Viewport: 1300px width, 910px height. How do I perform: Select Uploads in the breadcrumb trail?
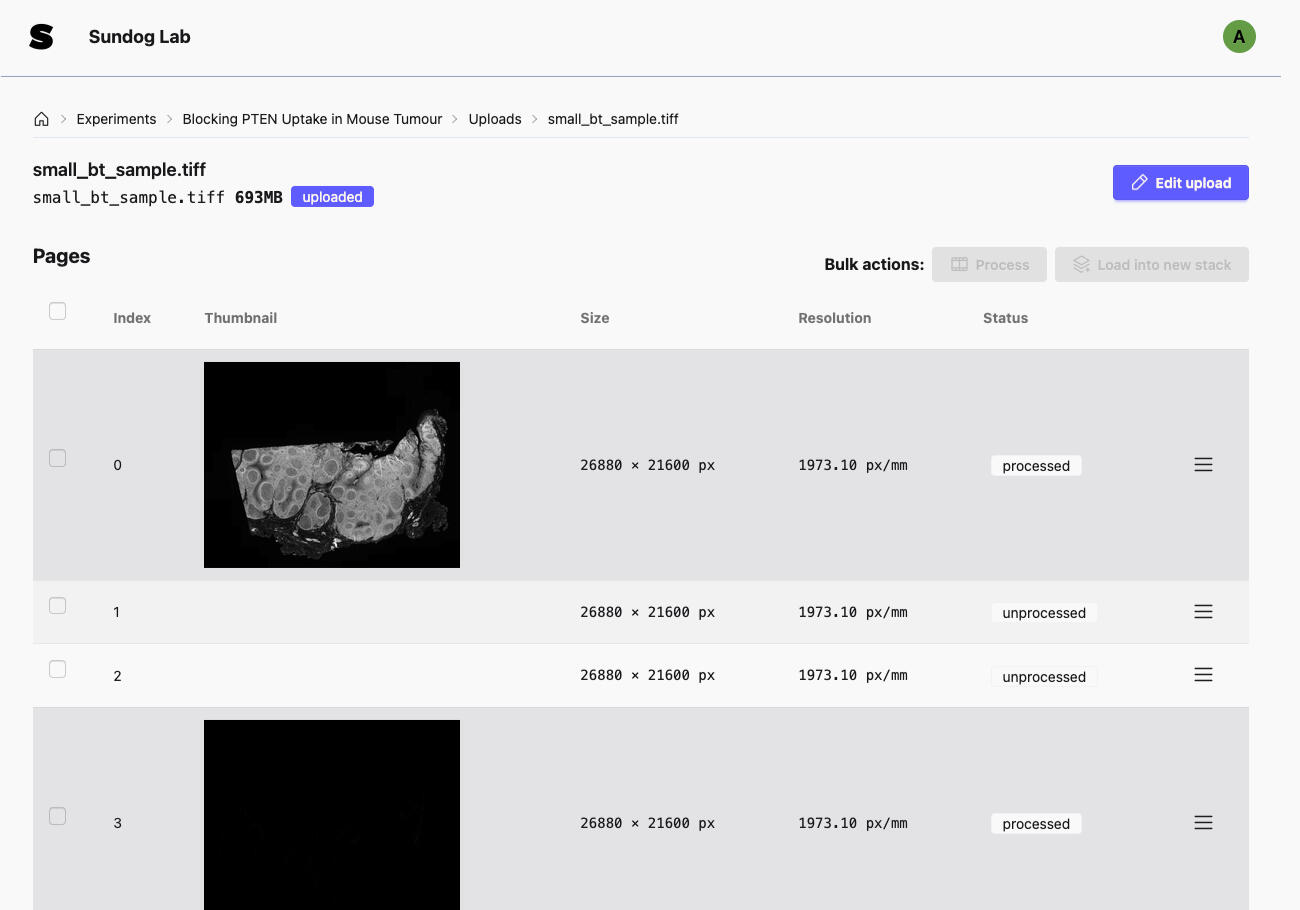495,118
